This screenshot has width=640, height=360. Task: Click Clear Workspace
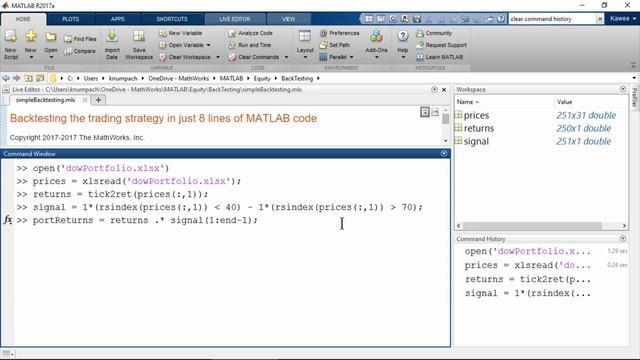[185, 57]
